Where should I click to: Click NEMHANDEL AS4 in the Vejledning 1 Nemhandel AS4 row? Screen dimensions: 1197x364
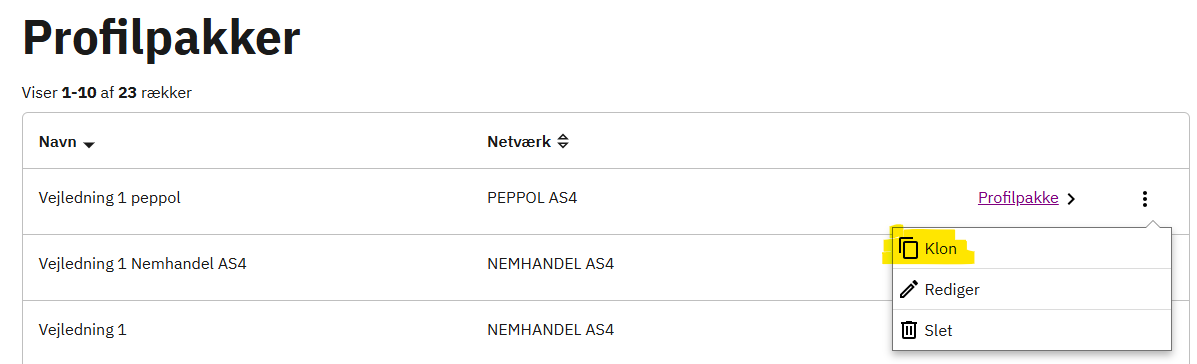click(x=550, y=265)
